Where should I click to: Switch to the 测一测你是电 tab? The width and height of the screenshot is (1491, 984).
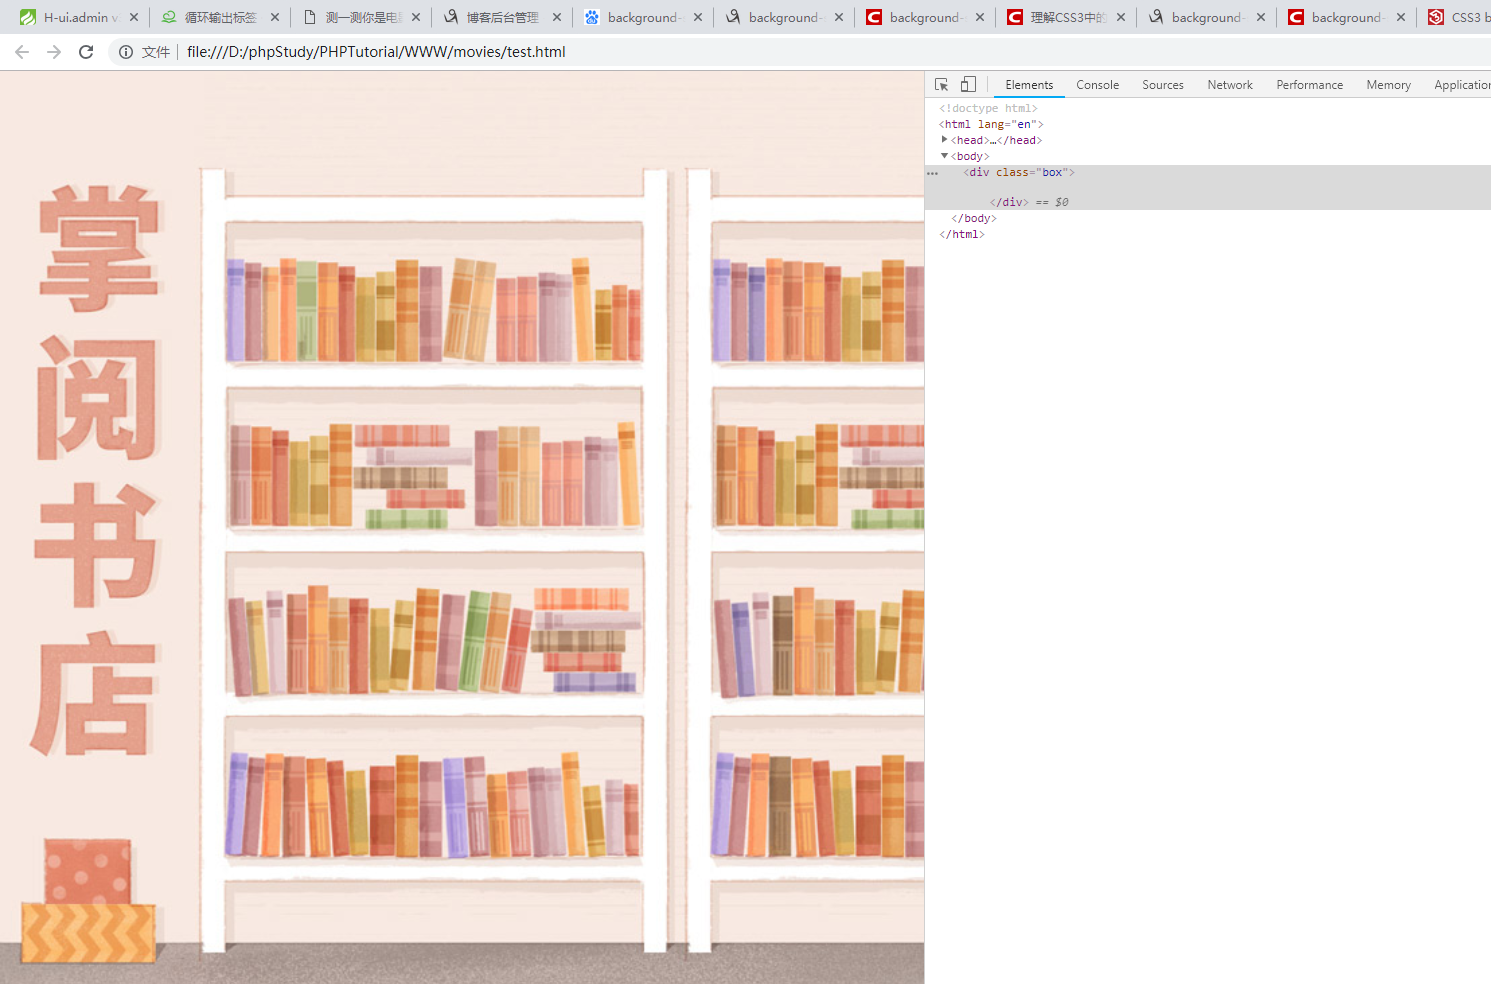coord(362,17)
